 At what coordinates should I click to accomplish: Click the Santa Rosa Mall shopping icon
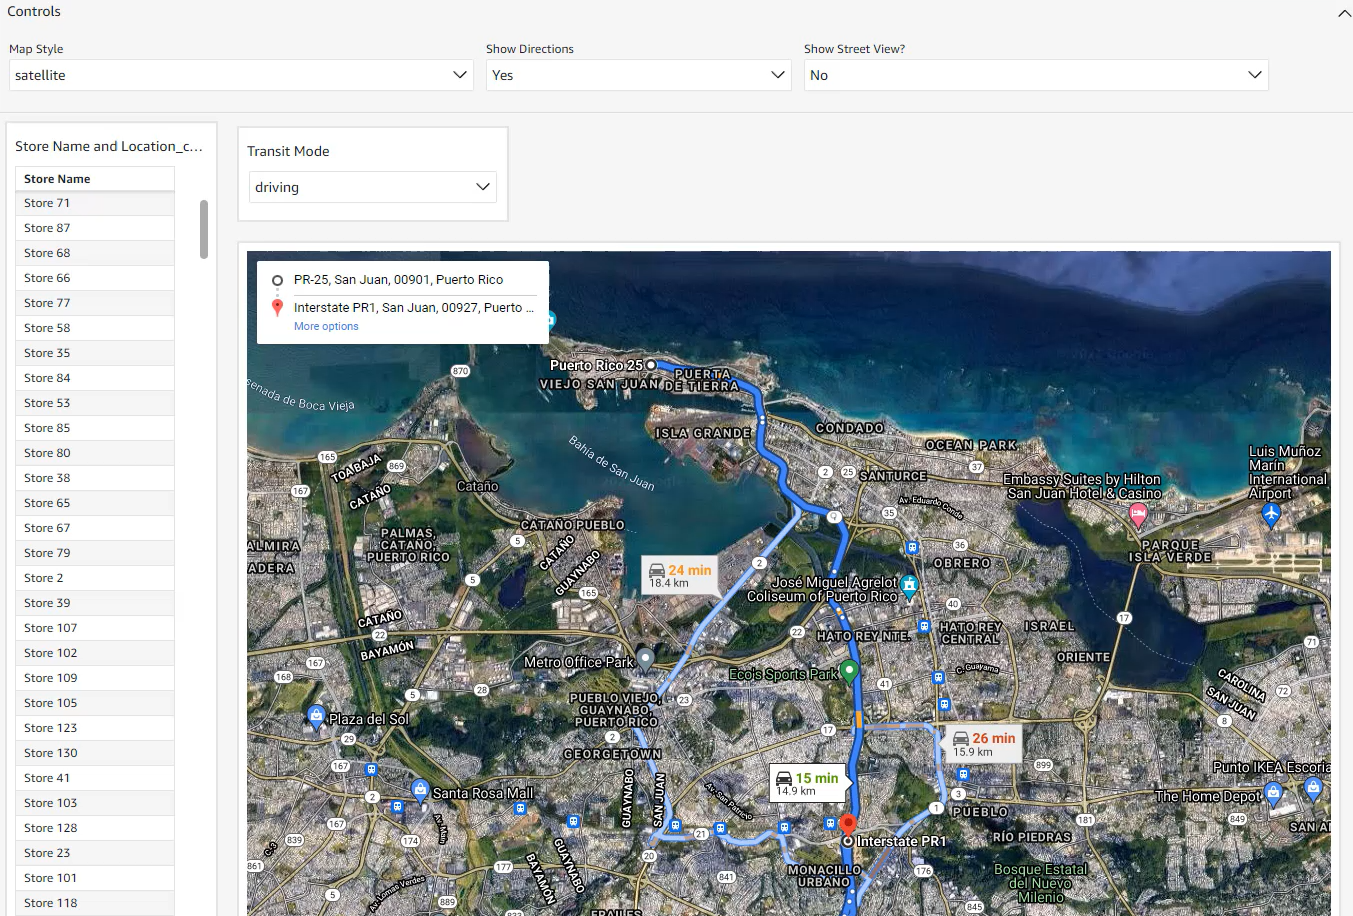(x=420, y=790)
